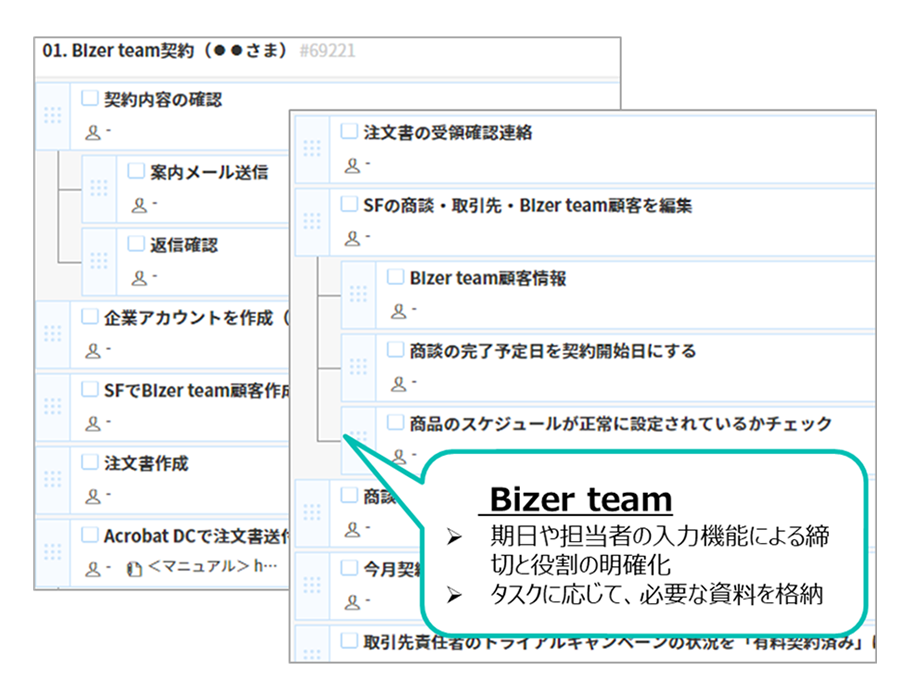Open the Bizer team顧客情報 task title
The height and width of the screenshot is (700, 910).
[488, 278]
